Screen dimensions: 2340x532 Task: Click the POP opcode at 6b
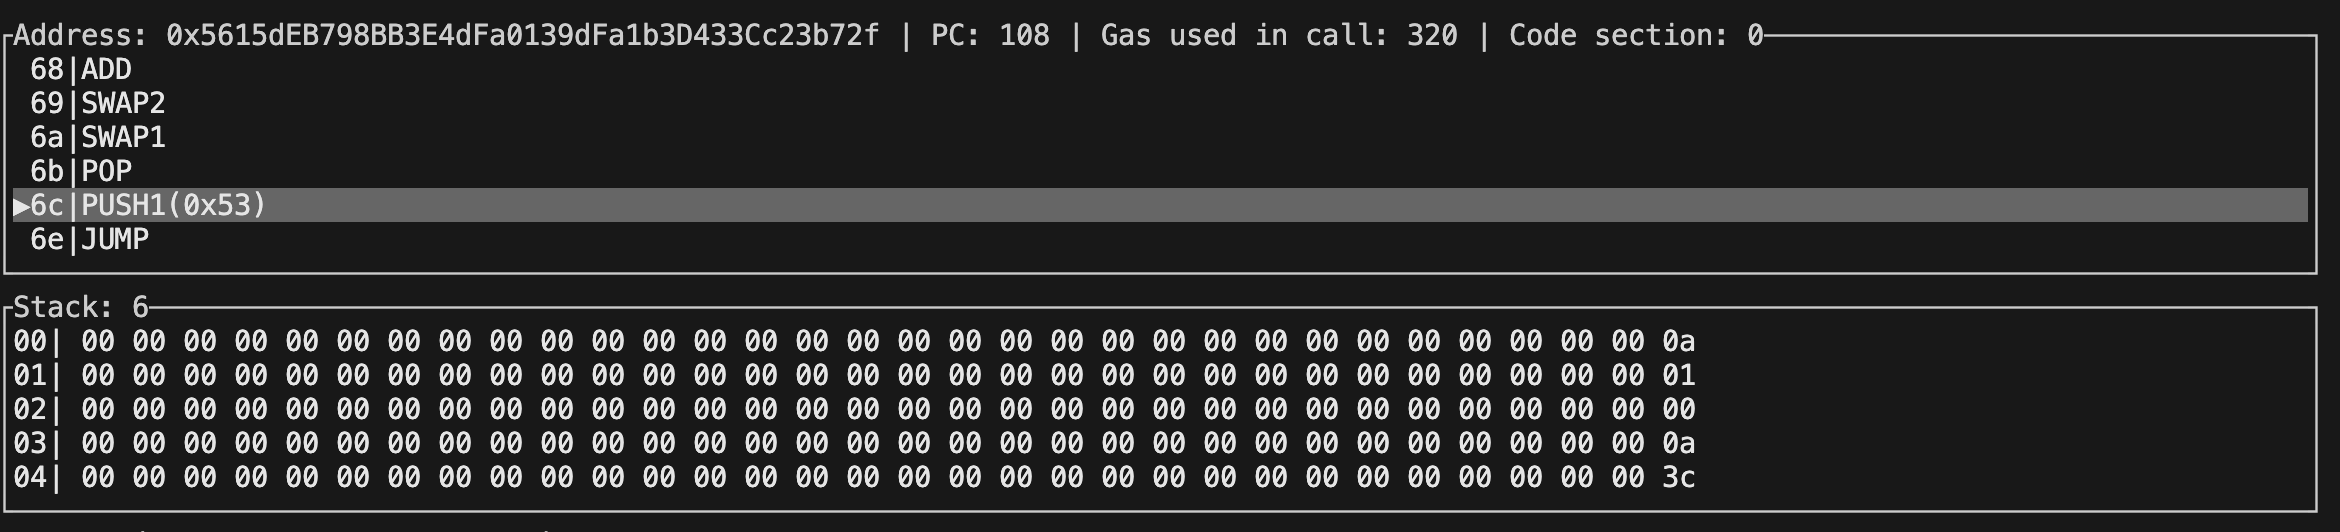click(x=106, y=171)
